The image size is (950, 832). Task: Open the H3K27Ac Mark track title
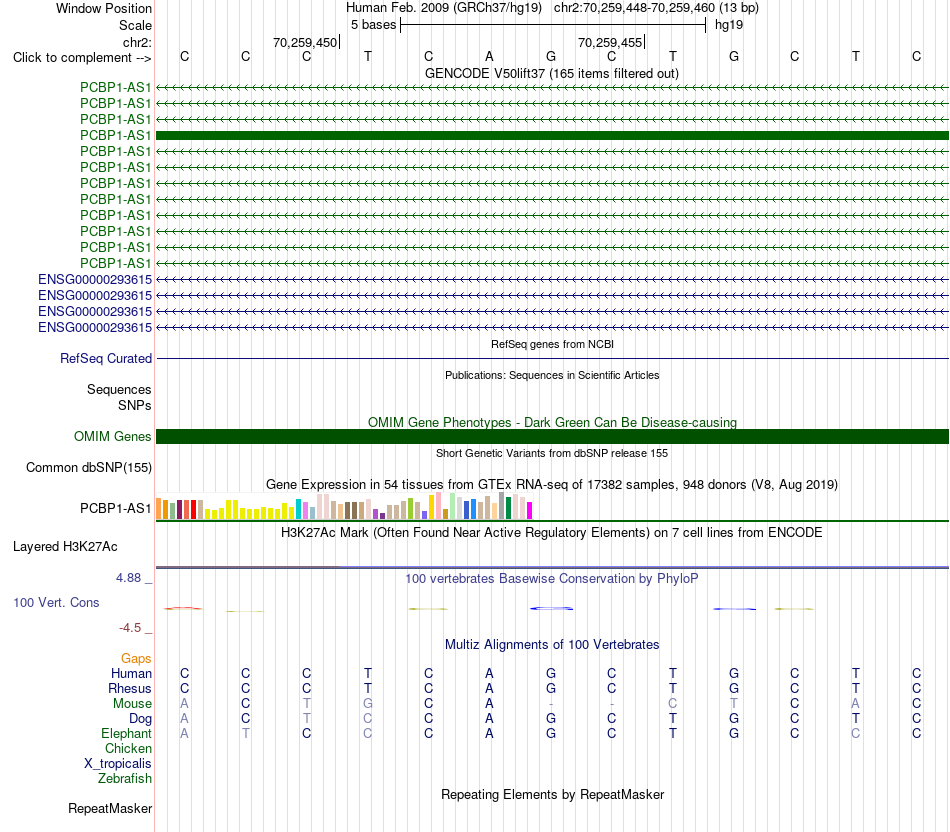552,533
